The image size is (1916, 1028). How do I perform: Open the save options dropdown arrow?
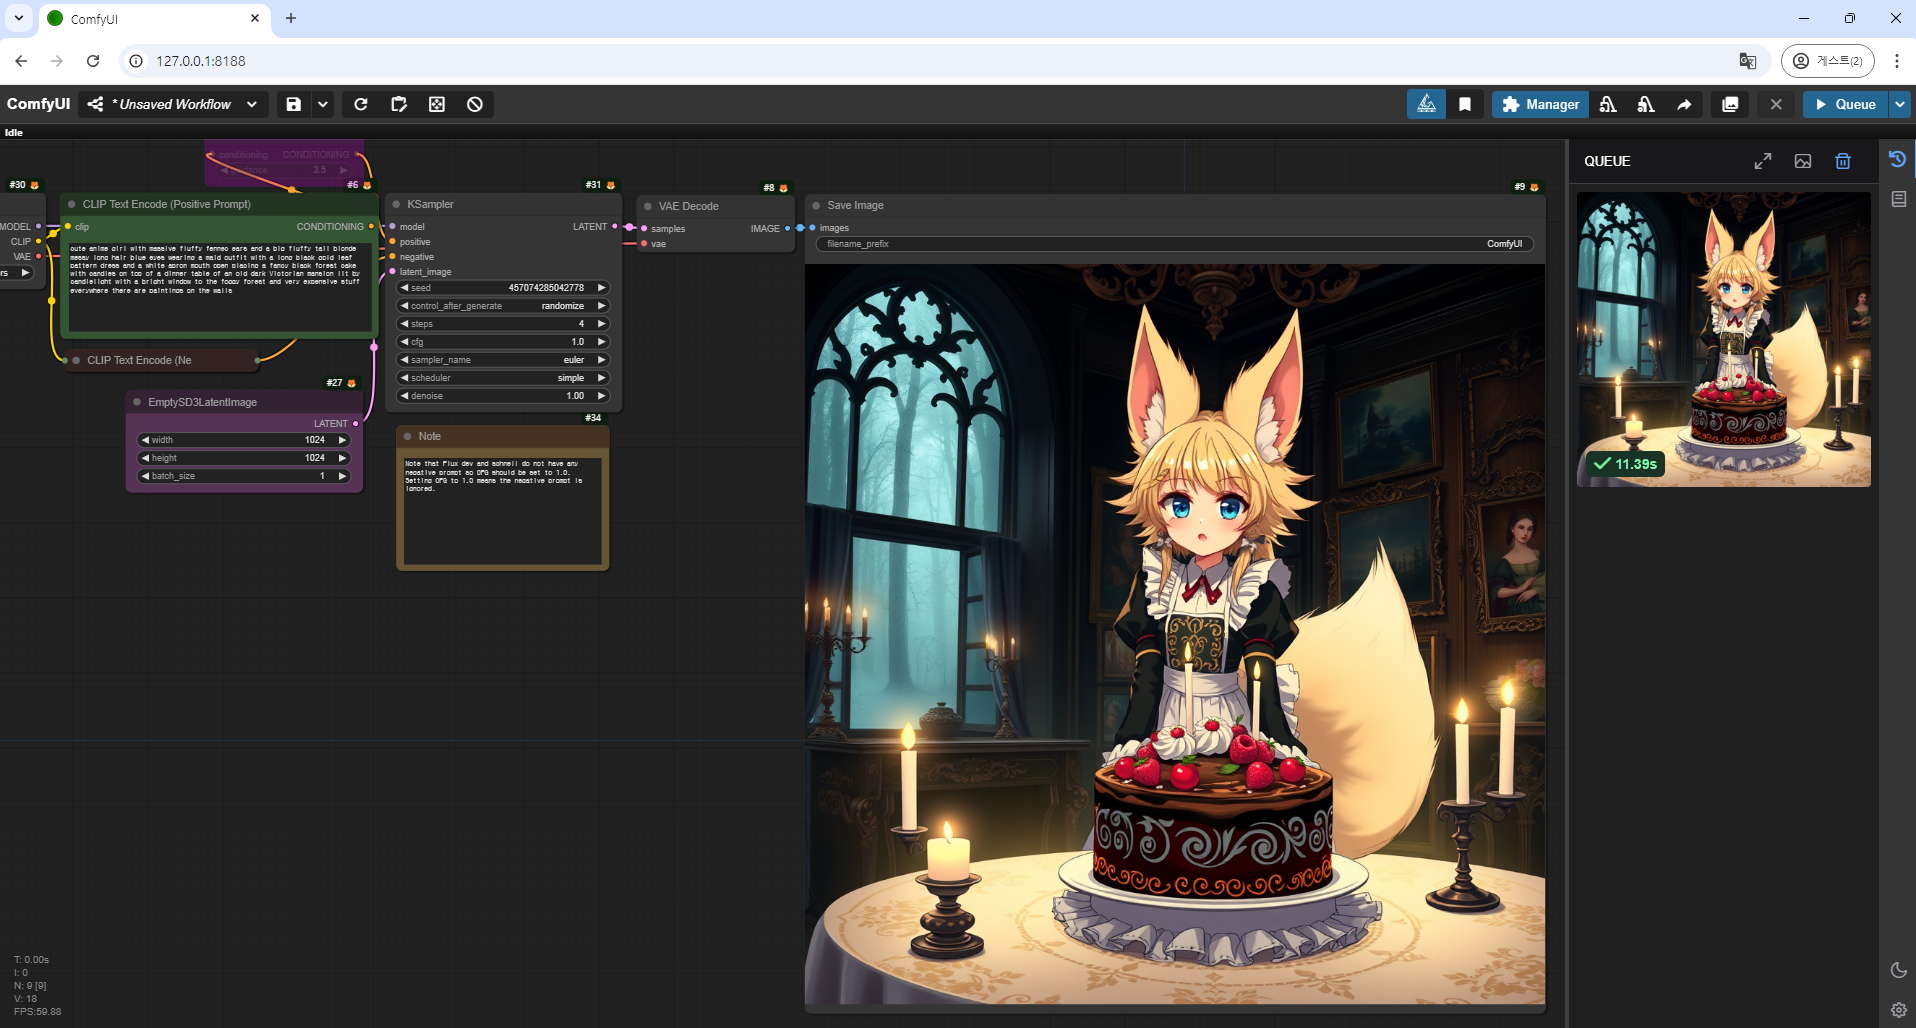pyautogui.click(x=322, y=104)
